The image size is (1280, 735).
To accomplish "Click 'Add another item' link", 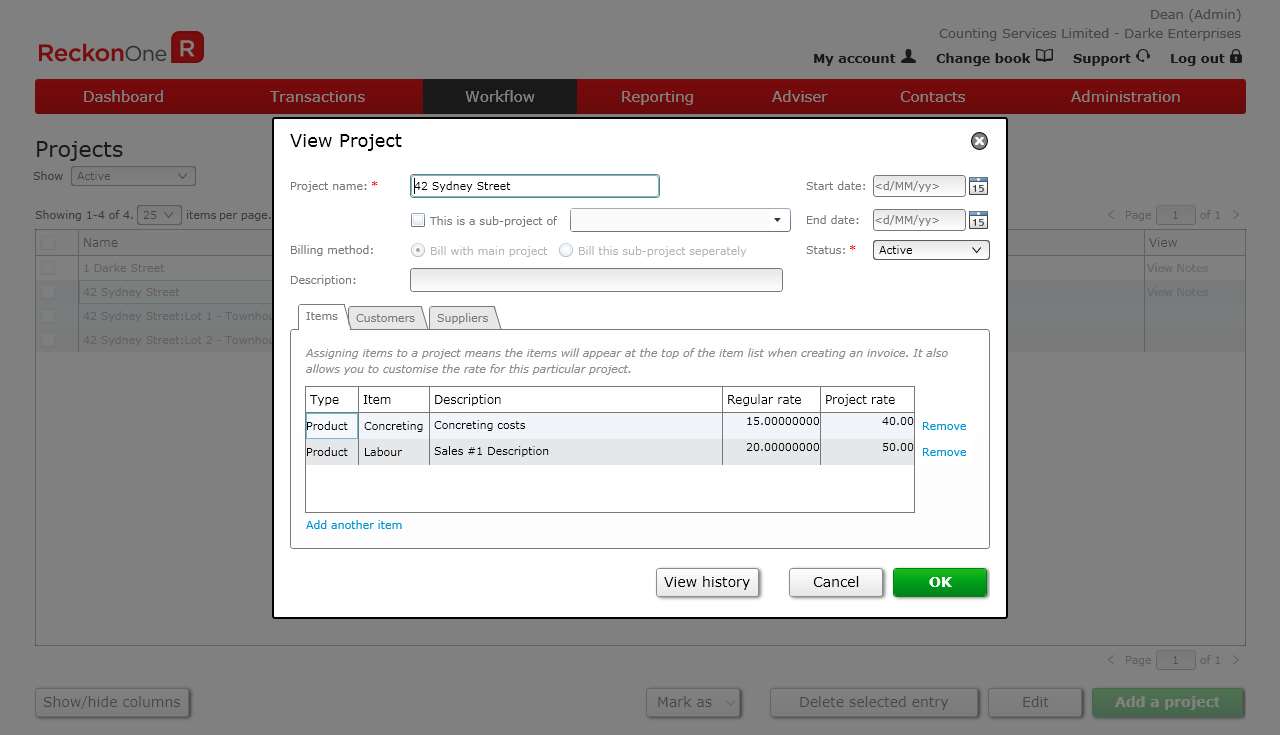I will click(x=353, y=524).
